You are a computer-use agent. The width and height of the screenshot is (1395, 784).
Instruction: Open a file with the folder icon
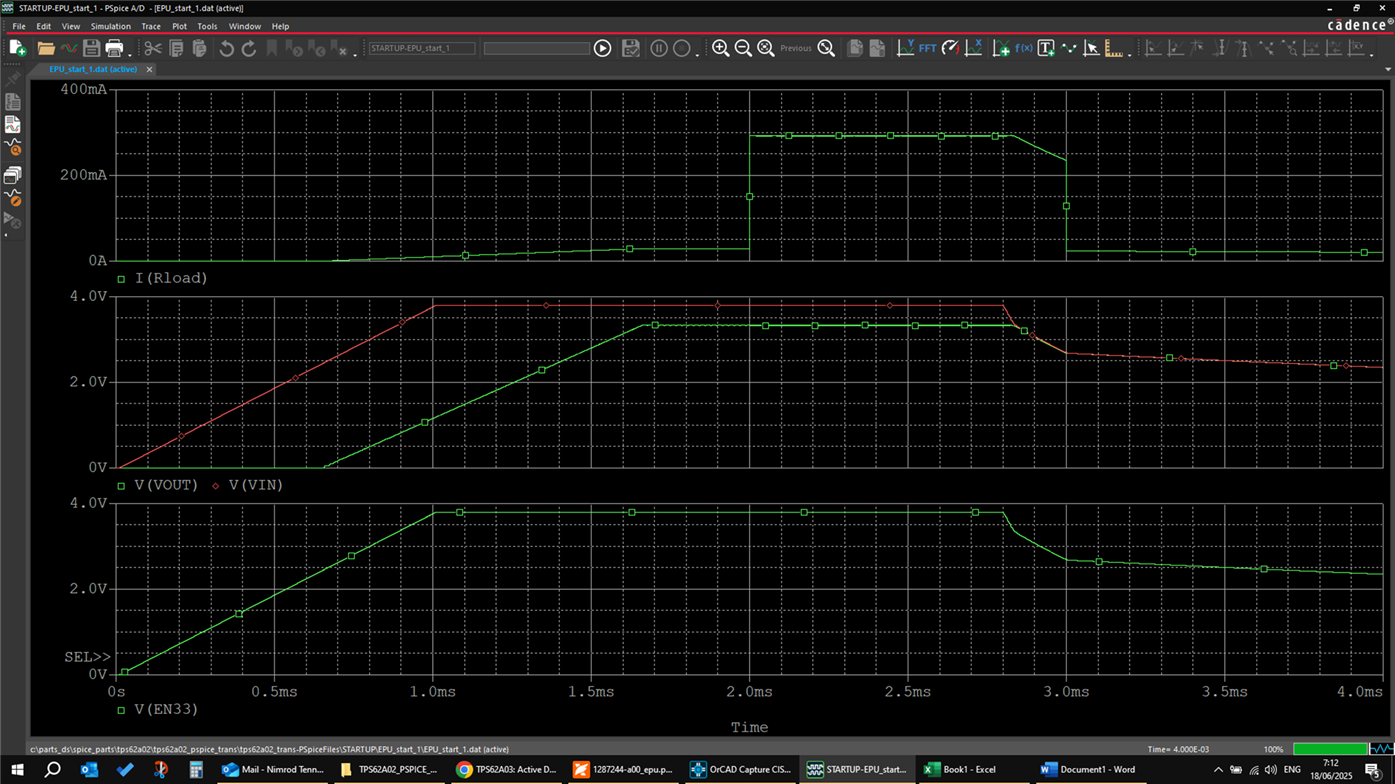click(46, 48)
